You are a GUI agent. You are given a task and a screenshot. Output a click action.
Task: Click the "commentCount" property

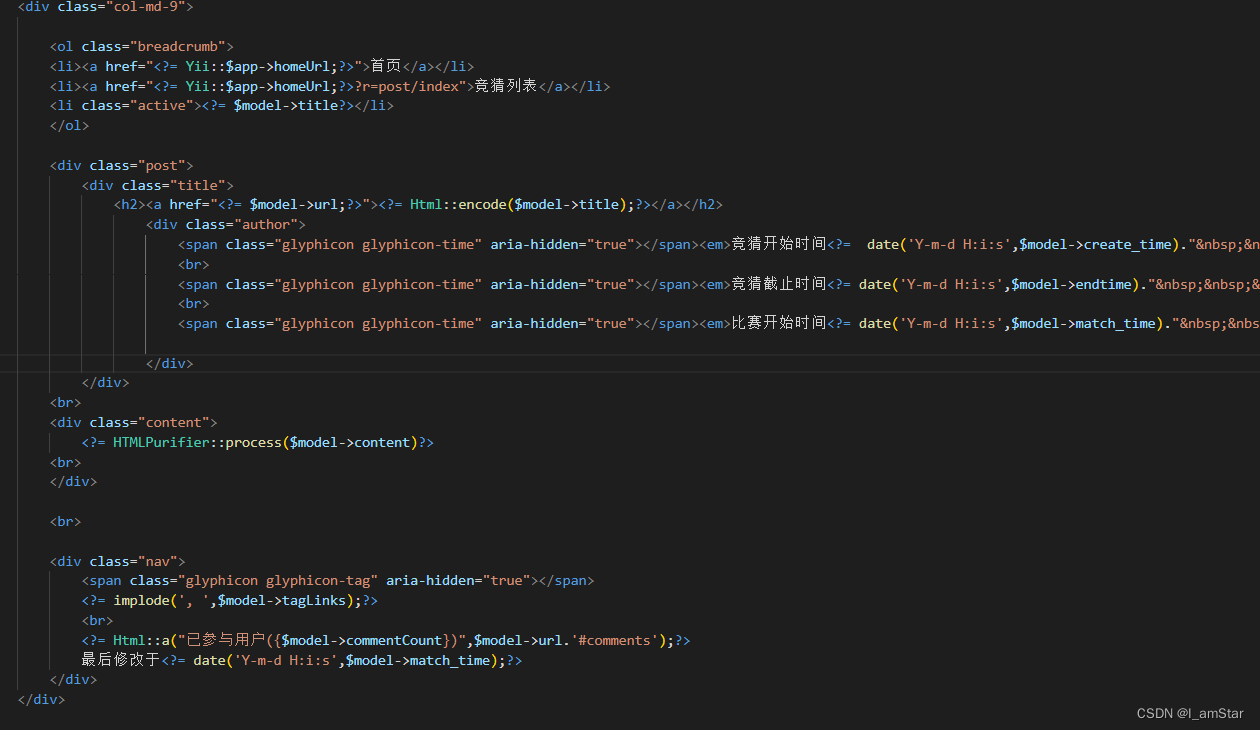(394, 640)
